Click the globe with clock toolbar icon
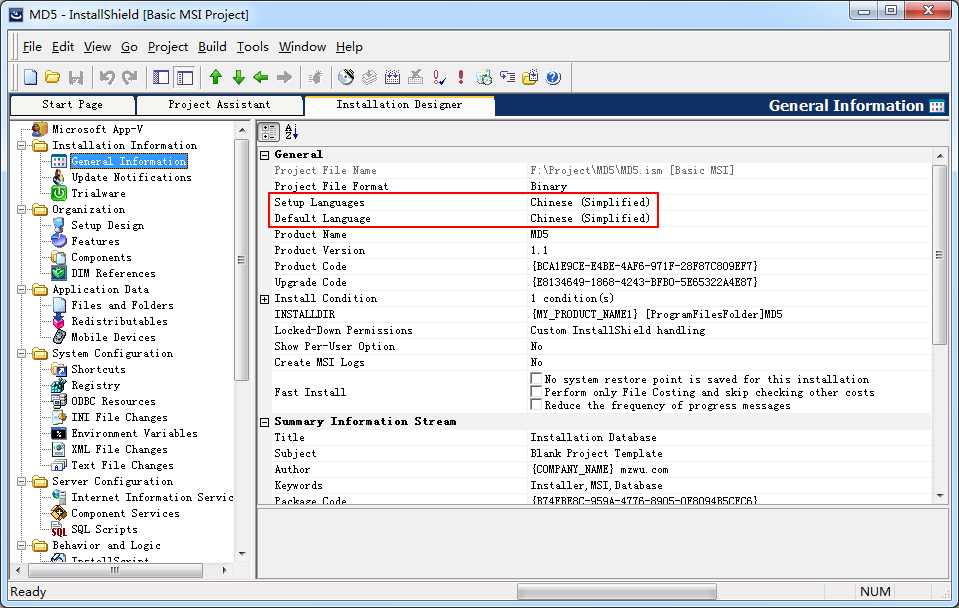 point(484,77)
